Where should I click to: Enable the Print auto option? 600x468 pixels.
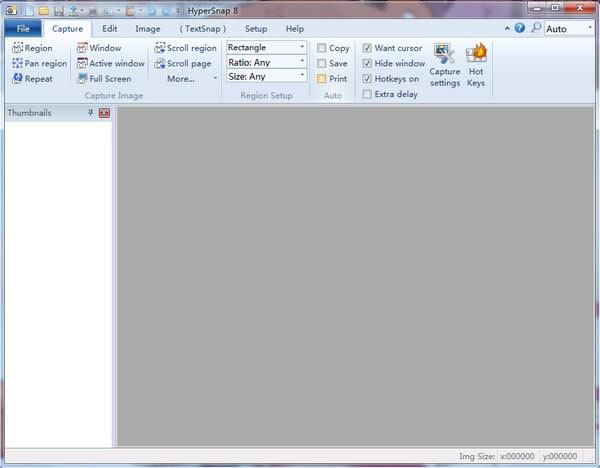[x=332, y=79]
